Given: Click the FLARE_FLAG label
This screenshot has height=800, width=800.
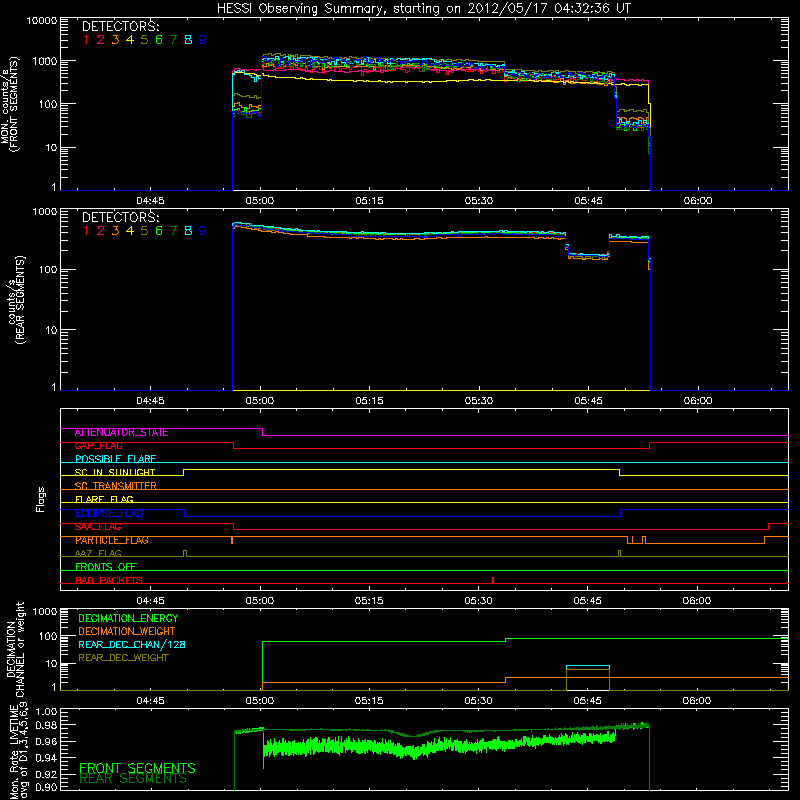Looking at the screenshot, I should tap(104, 499).
